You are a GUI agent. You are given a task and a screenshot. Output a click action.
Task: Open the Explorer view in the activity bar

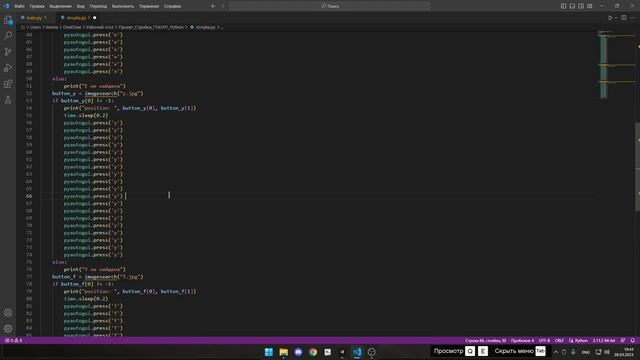(8, 20)
